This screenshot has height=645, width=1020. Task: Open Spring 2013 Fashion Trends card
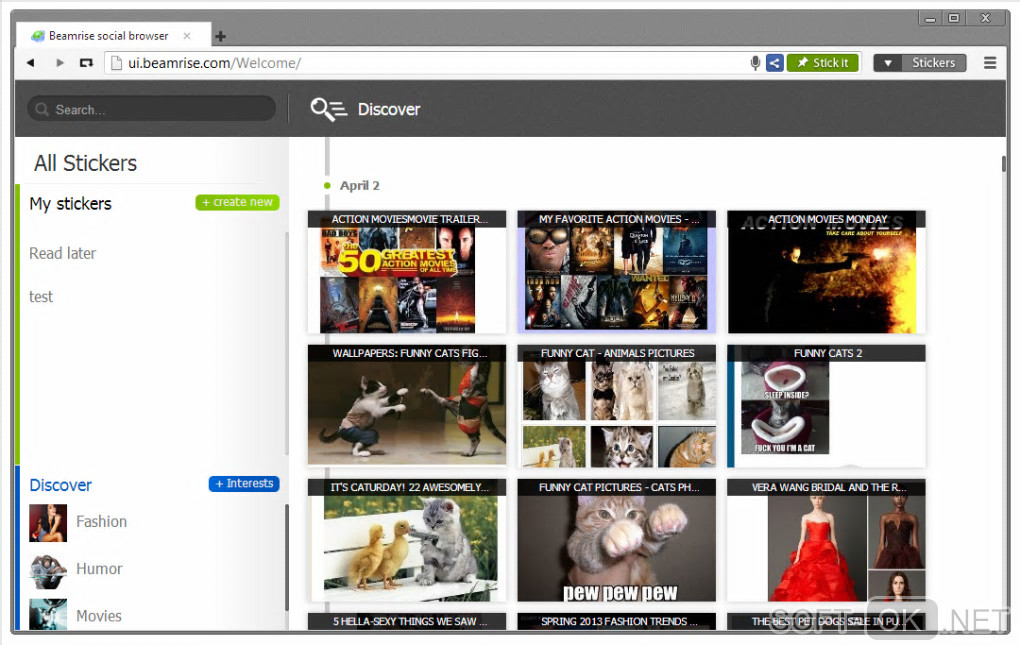point(617,621)
